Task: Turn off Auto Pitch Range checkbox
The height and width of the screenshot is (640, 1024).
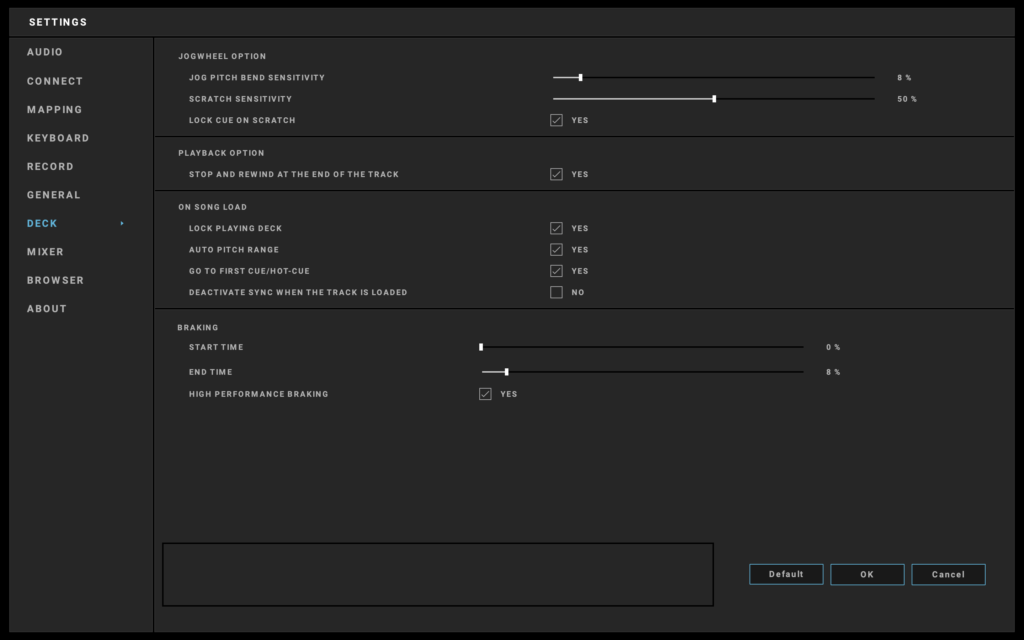Action: (556, 250)
